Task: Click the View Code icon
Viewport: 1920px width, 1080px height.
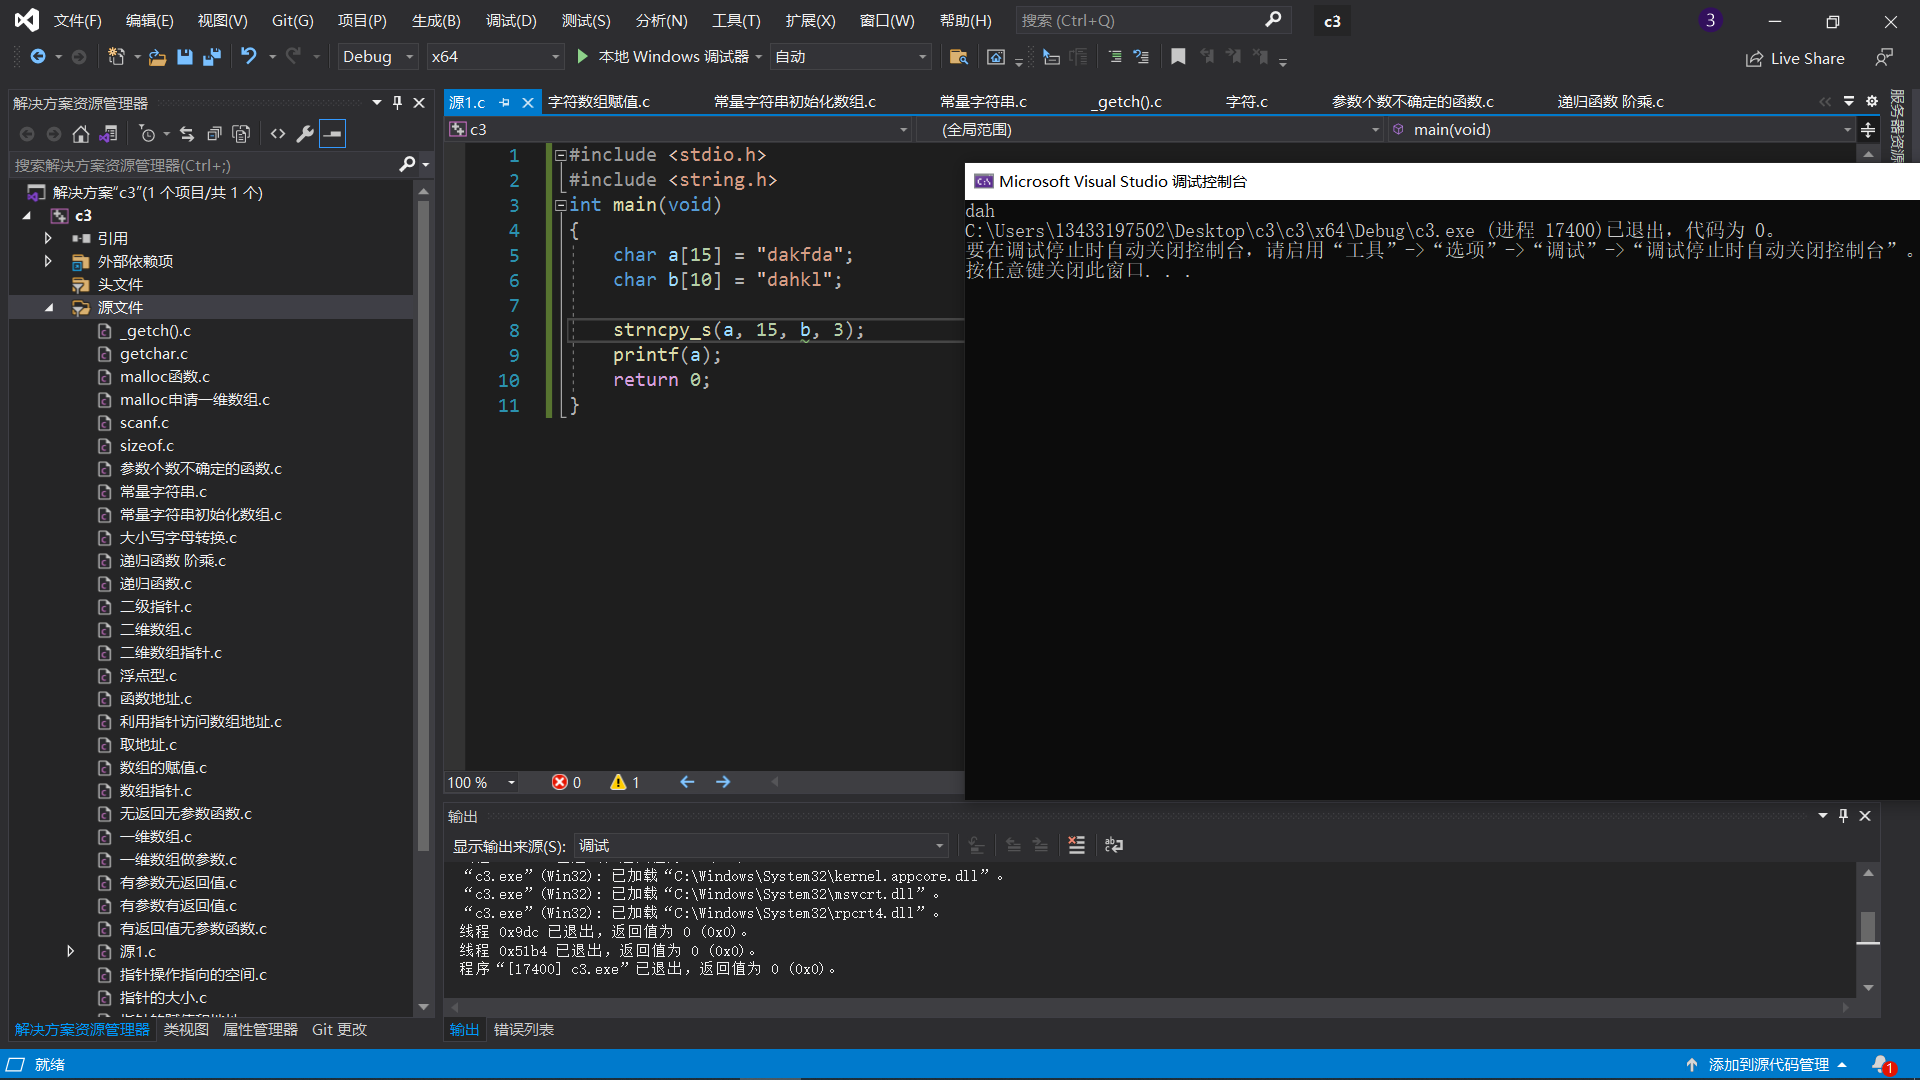Action: 278,134
